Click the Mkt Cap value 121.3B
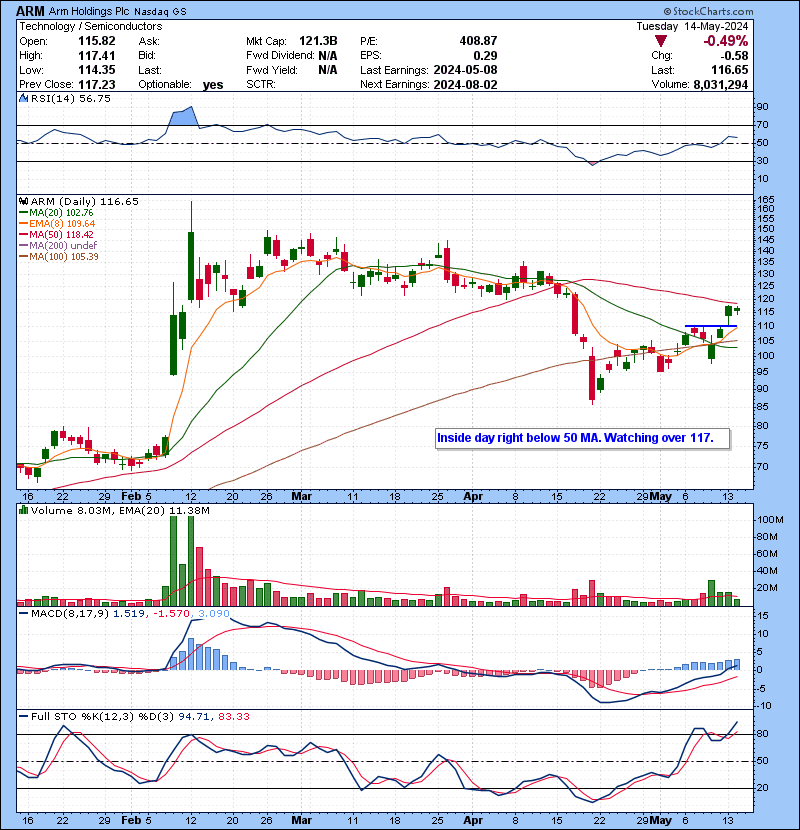The width and height of the screenshot is (800, 830). pos(318,41)
